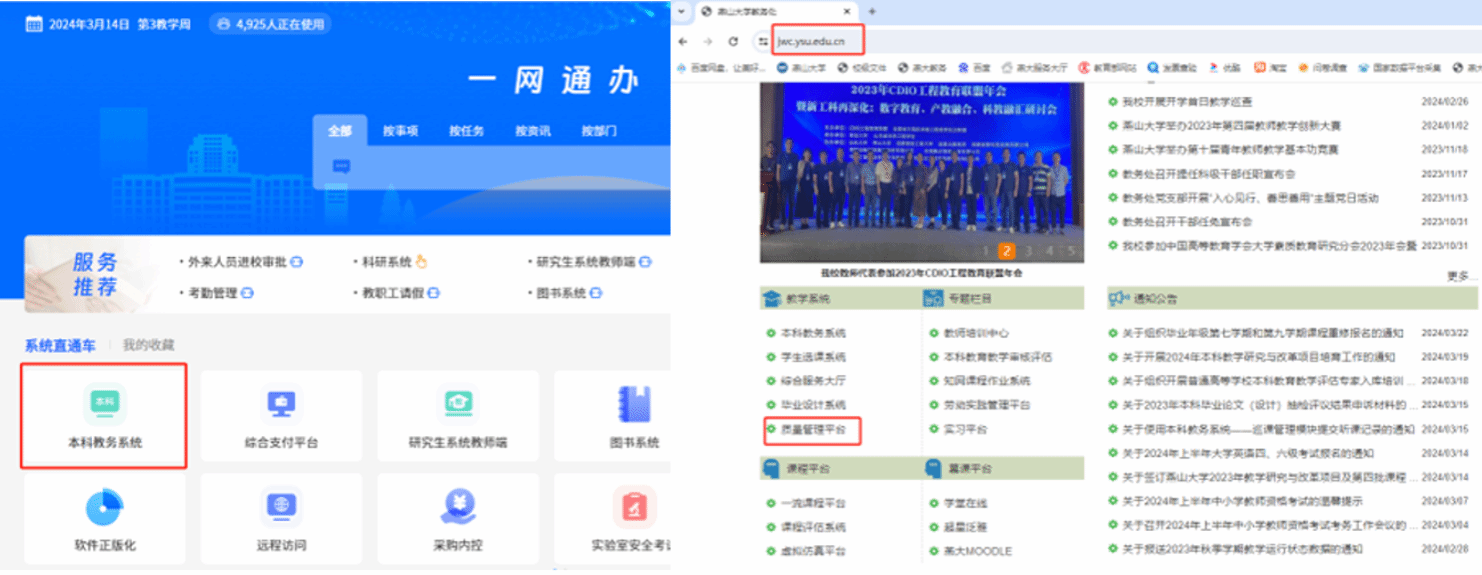Screen dimensions: 1482x575
Task: Select the 按部门 tab
Action: (598, 131)
